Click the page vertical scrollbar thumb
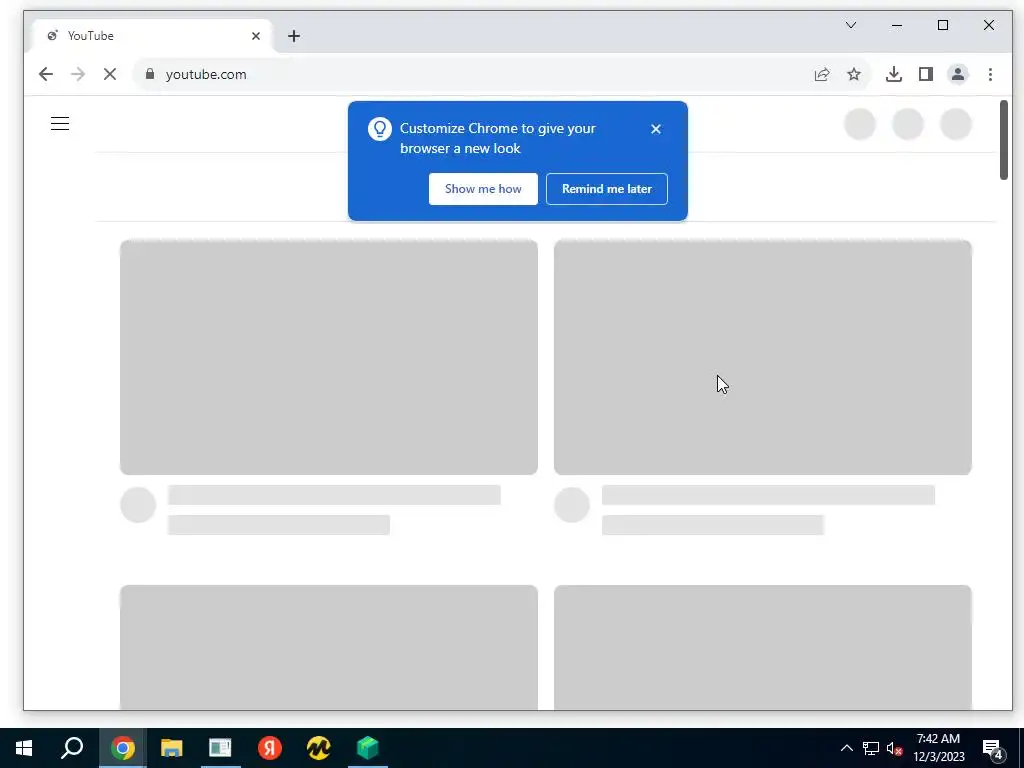The height and width of the screenshot is (768, 1024). tap(1004, 139)
